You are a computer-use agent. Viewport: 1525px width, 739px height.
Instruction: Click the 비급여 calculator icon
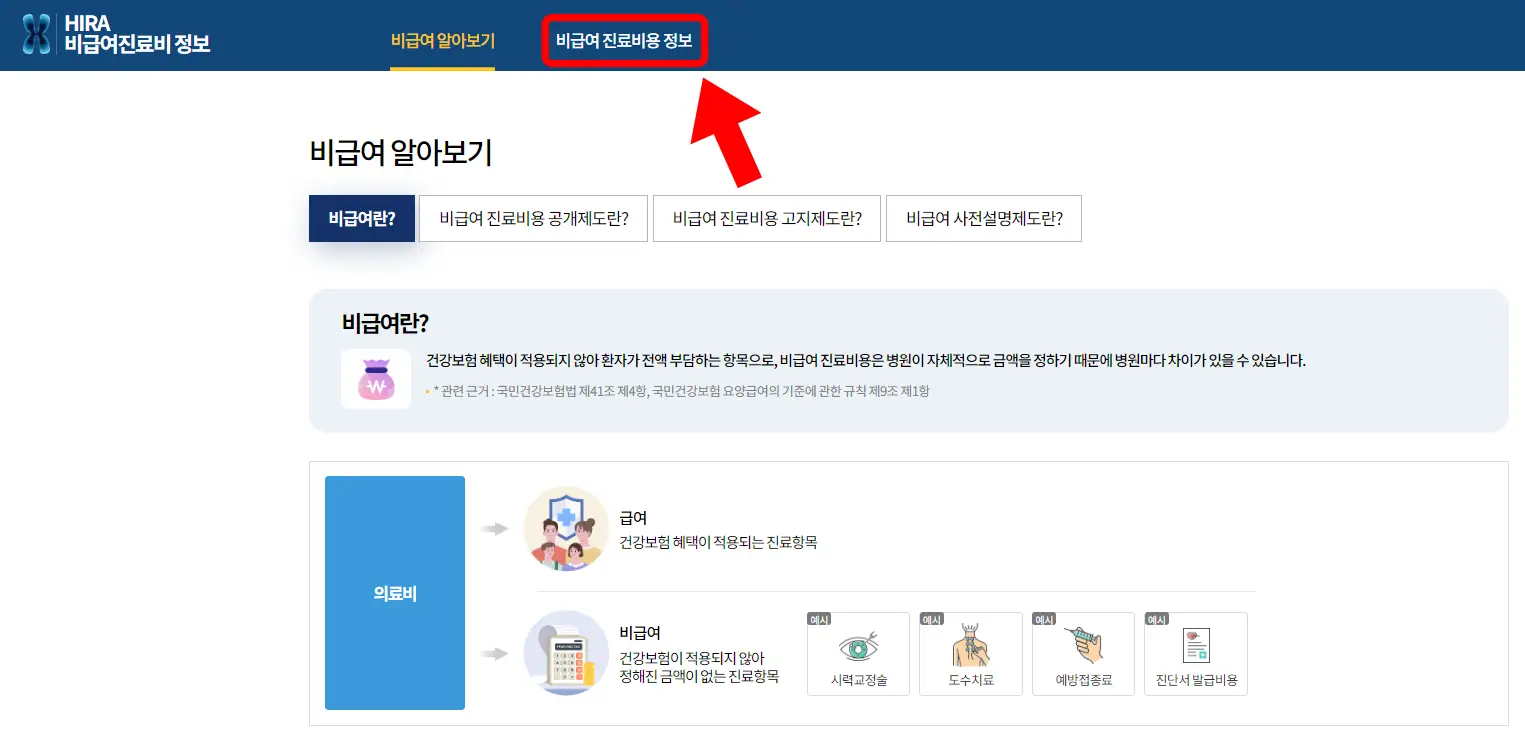click(566, 654)
